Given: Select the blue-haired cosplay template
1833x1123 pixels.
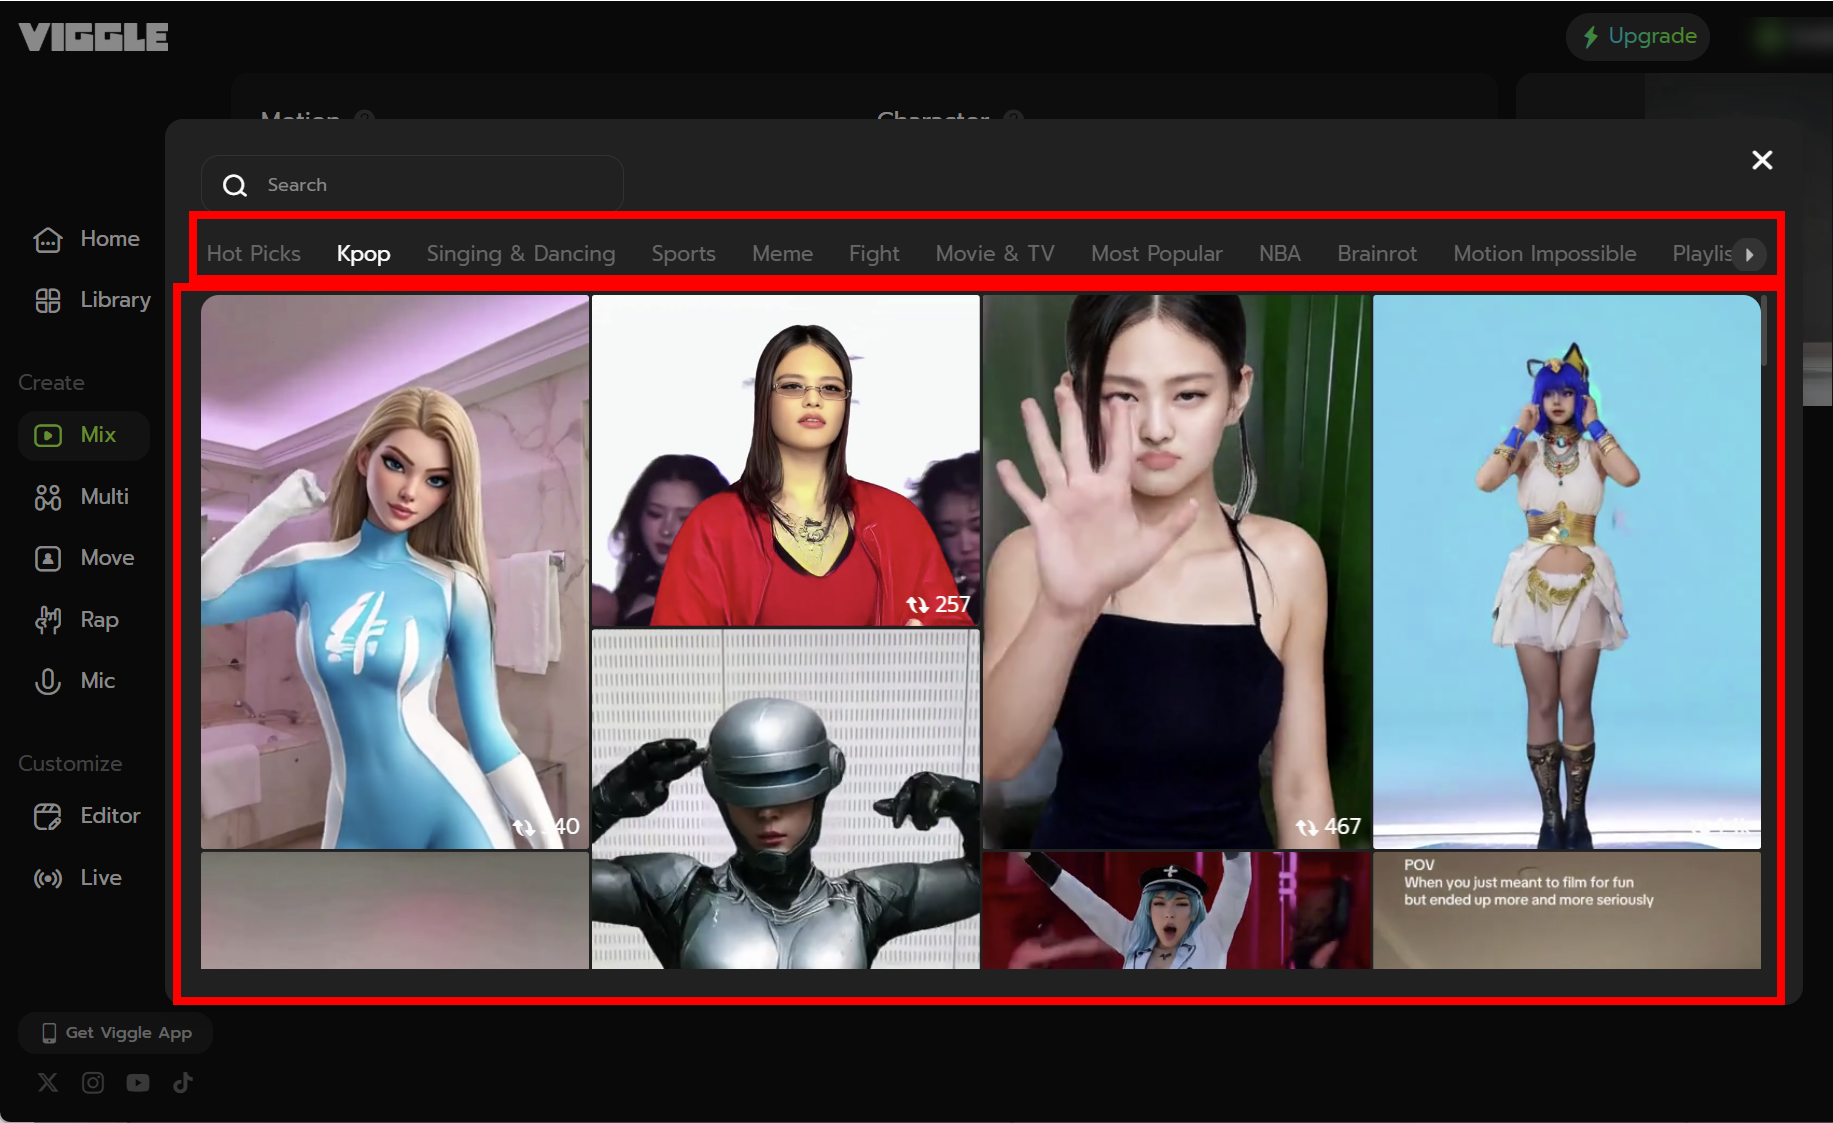Looking at the screenshot, I should [1567, 572].
